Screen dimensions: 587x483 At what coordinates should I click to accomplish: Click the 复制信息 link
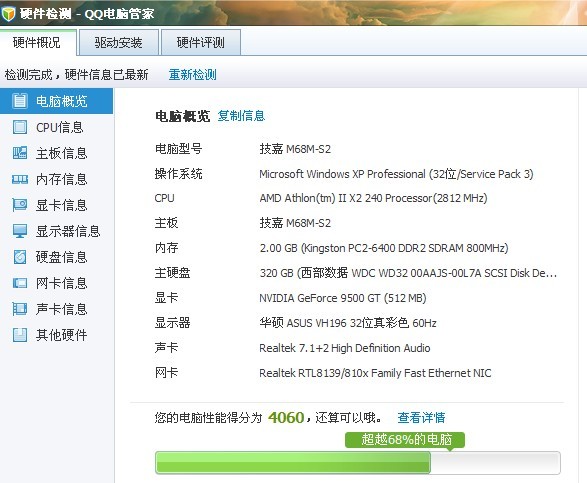(241, 116)
